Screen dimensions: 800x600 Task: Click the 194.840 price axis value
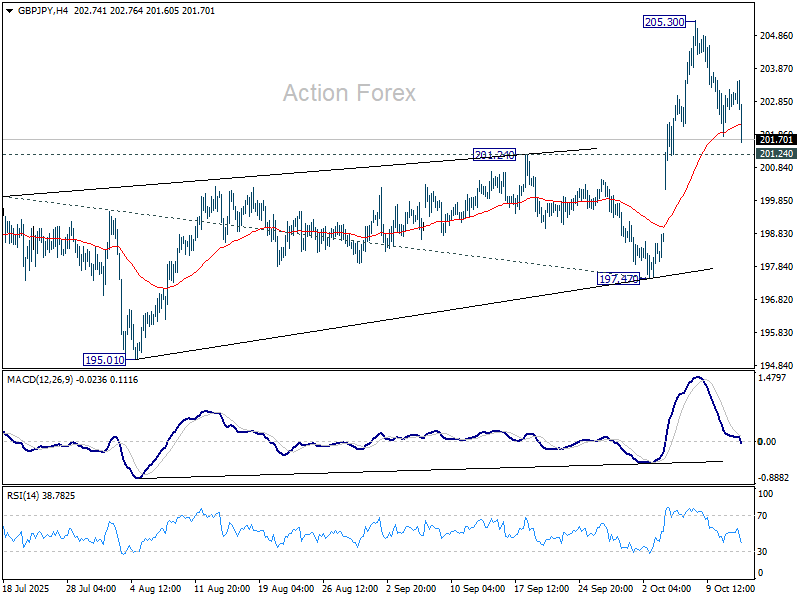pos(777,366)
